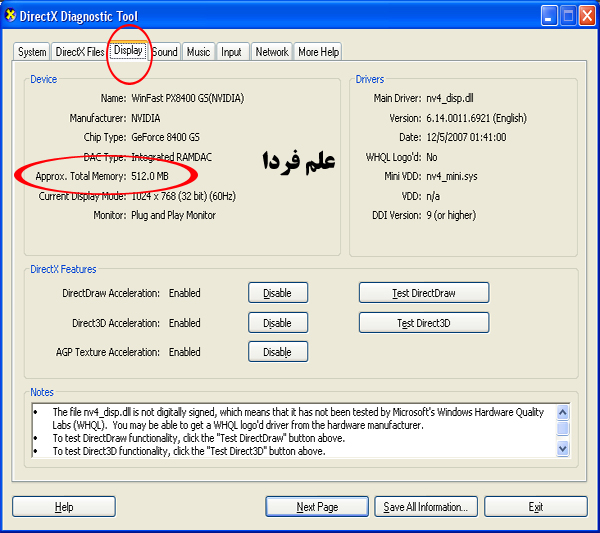Open the DirectX Files tab

tap(79, 52)
